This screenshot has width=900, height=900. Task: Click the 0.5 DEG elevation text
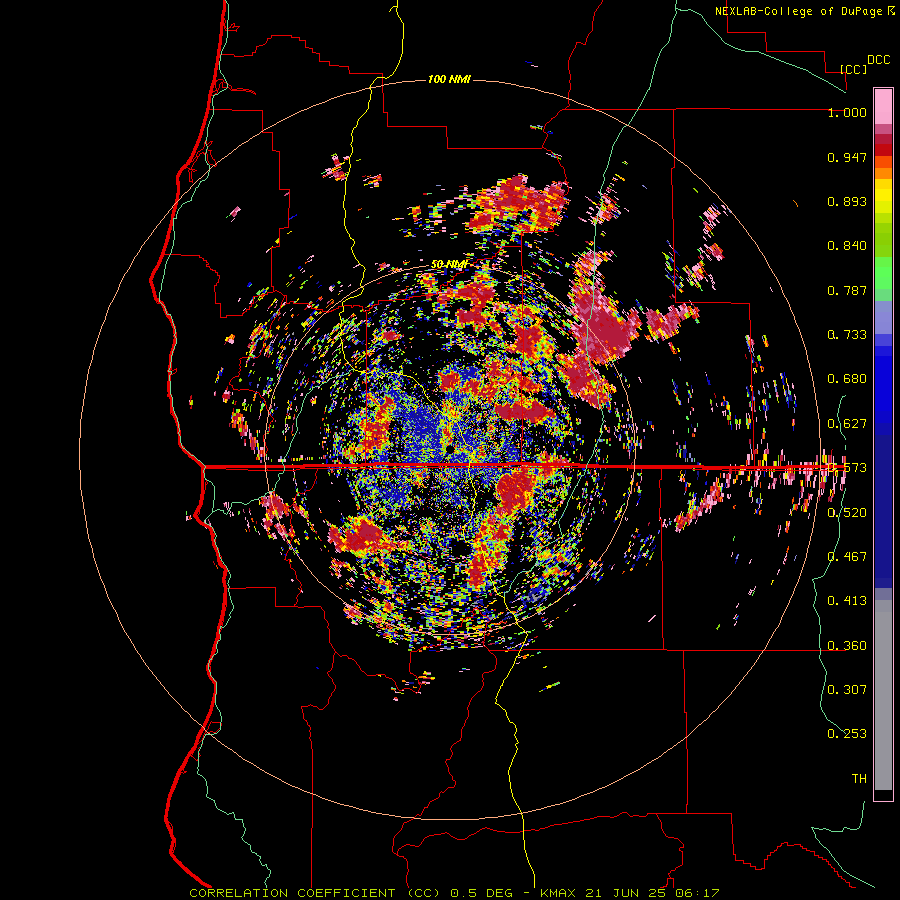[482, 893]
